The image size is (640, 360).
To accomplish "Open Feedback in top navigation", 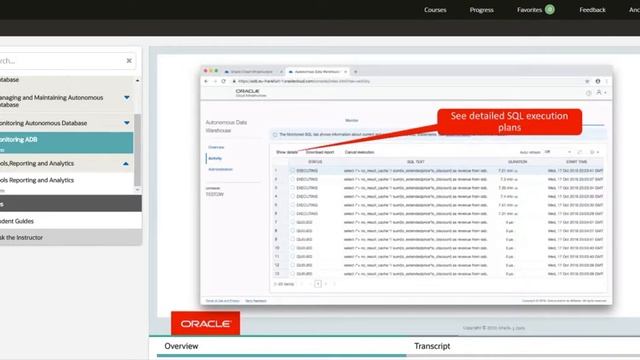I will (592, 10).
